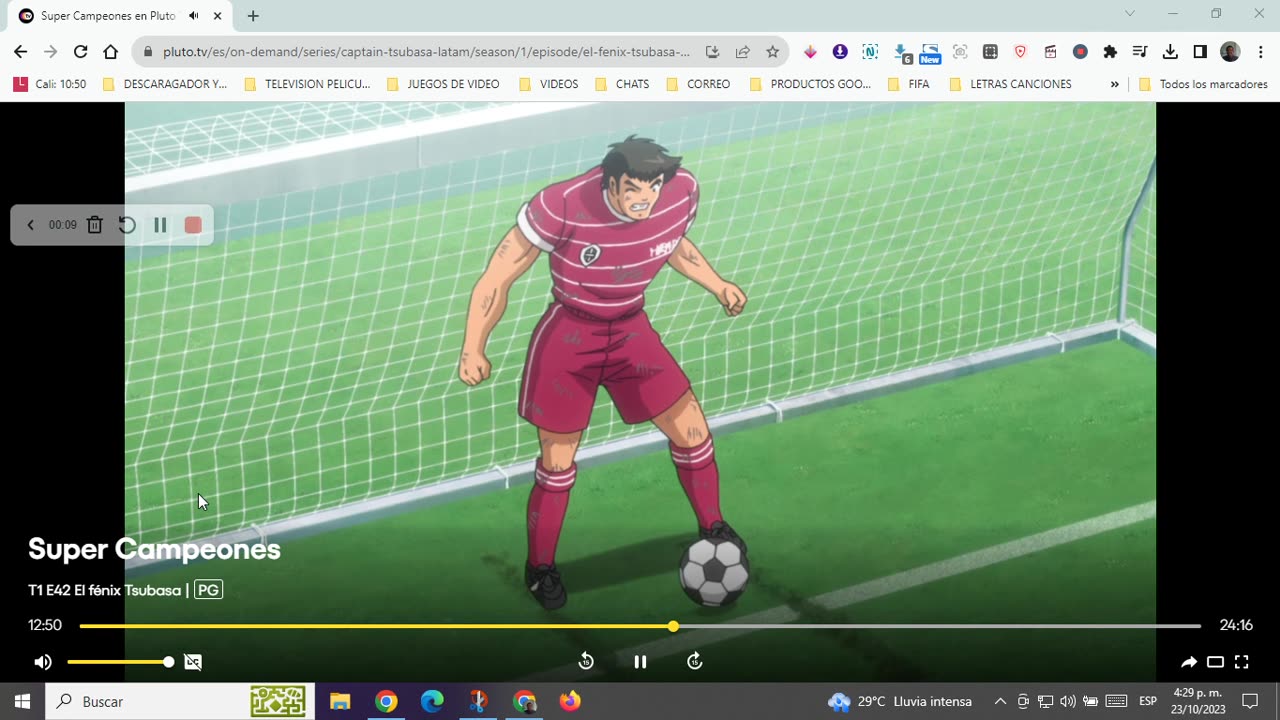Open the pink download arrow extension
Image resolution: width=1280 pixels, height=720 pixels.
pos(810,52)
